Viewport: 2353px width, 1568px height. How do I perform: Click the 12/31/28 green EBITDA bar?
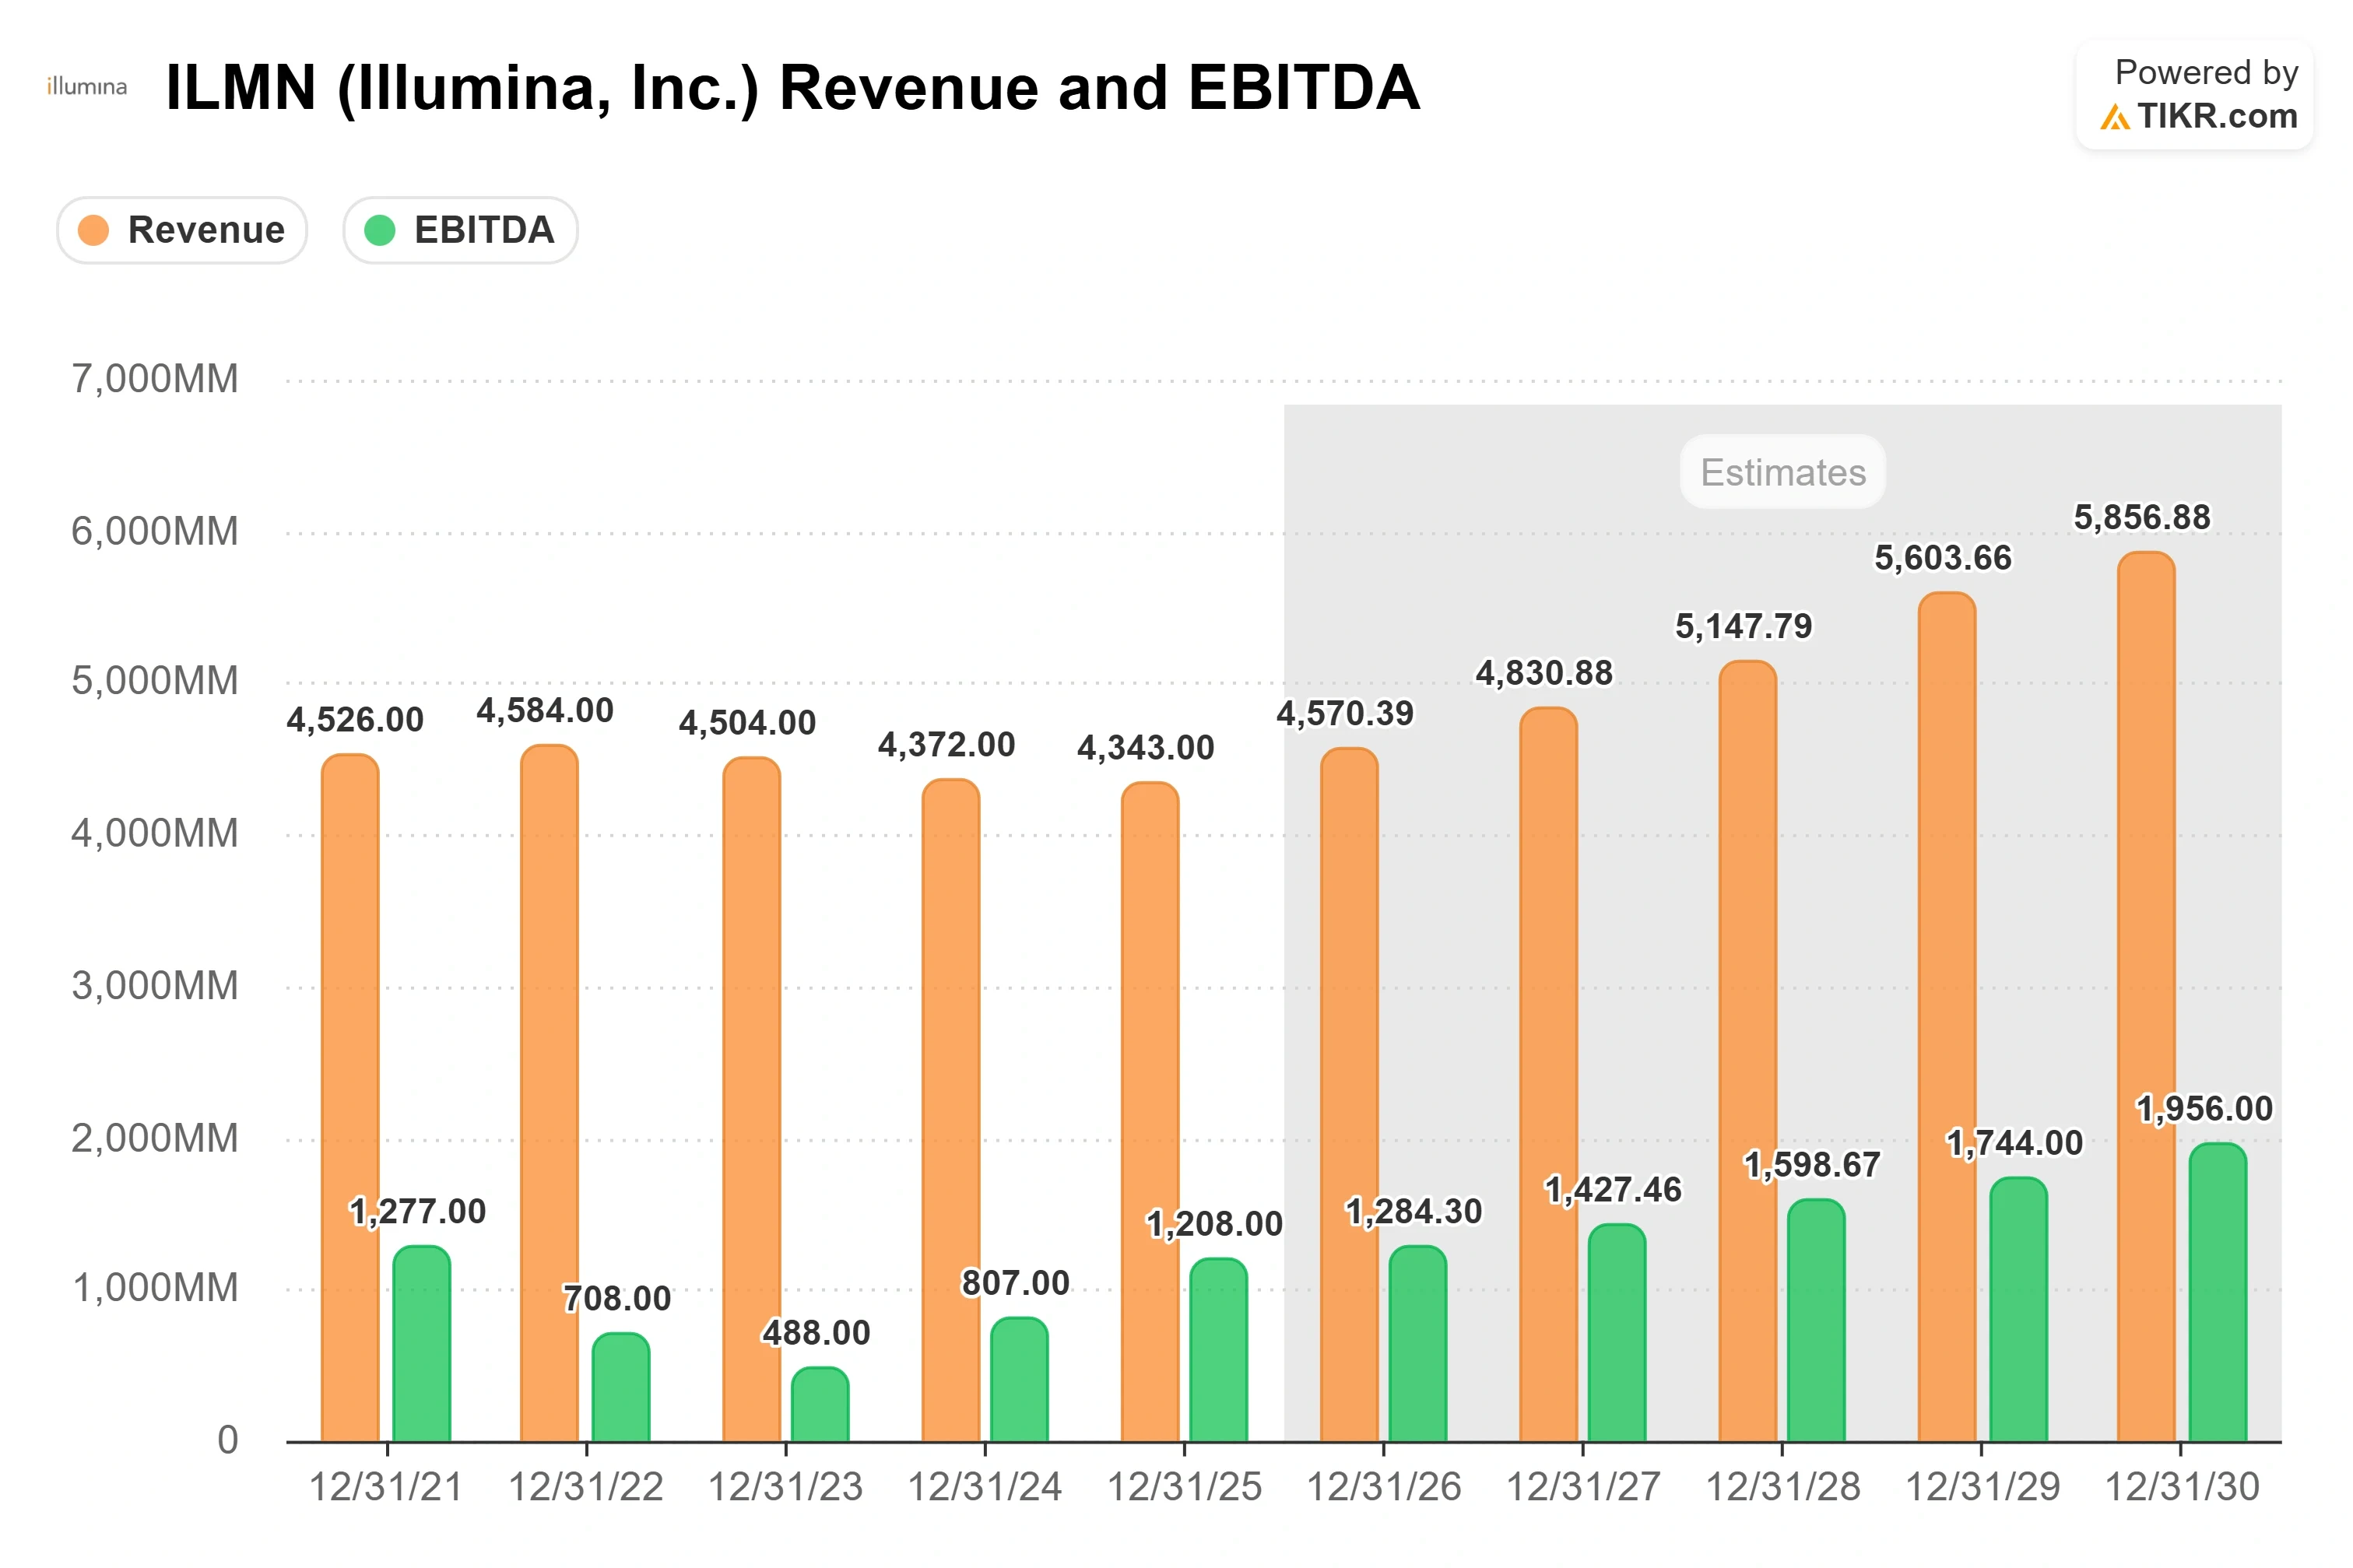[x=1815, y=1320]
